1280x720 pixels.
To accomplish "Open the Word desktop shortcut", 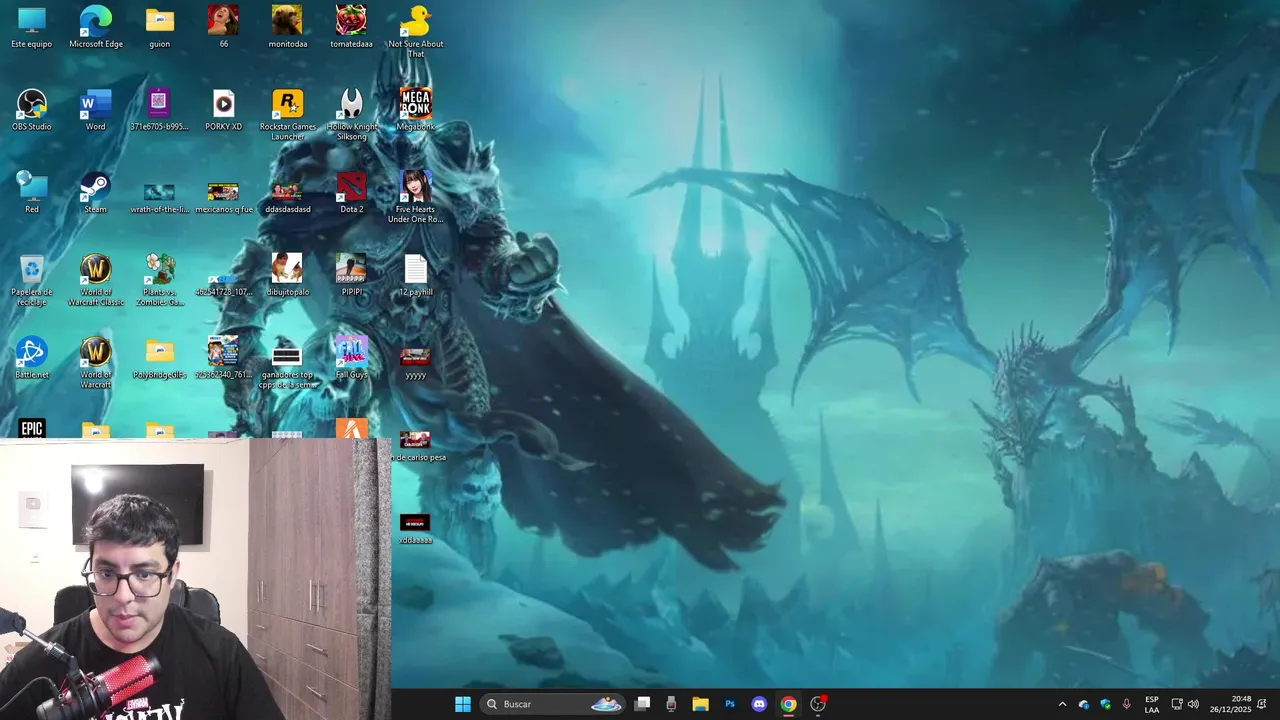I will 96,110.
